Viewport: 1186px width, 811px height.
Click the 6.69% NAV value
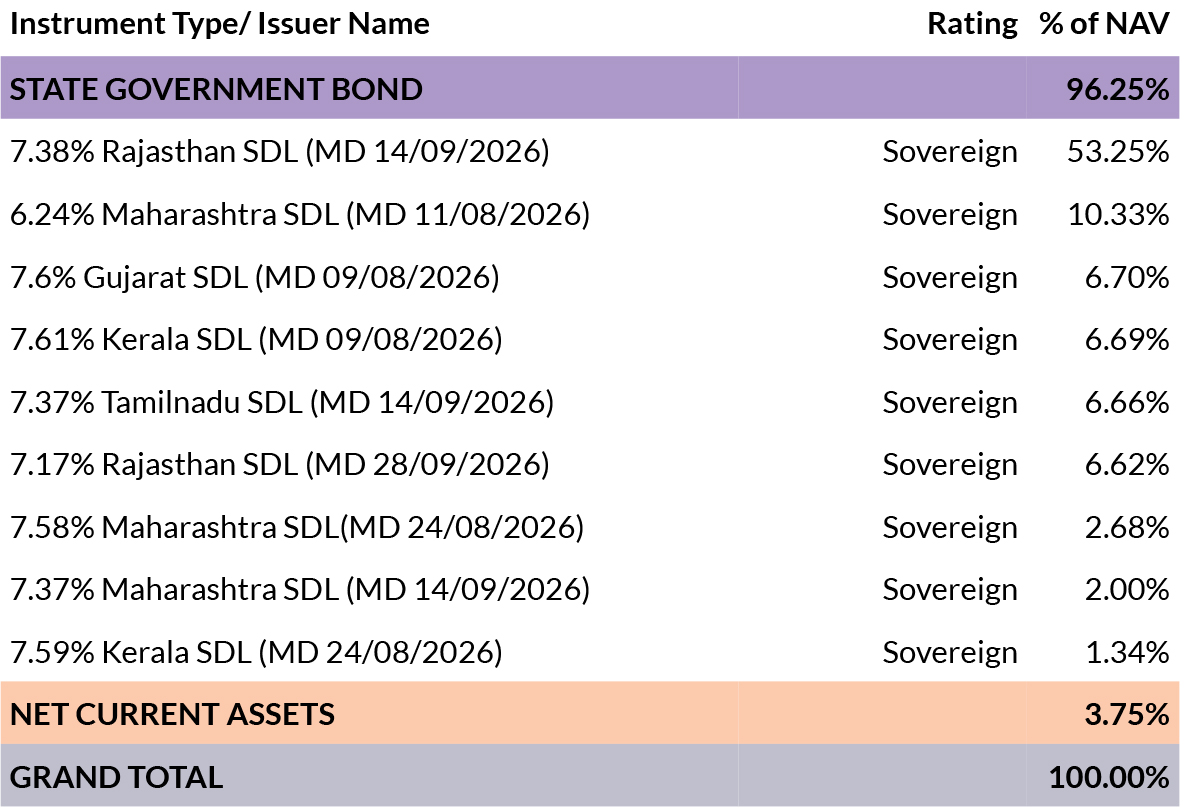point(1127,340)
